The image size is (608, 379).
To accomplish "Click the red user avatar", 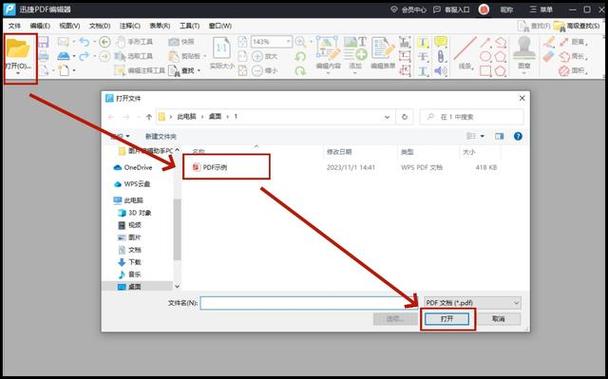I will [x=484, y=10].
